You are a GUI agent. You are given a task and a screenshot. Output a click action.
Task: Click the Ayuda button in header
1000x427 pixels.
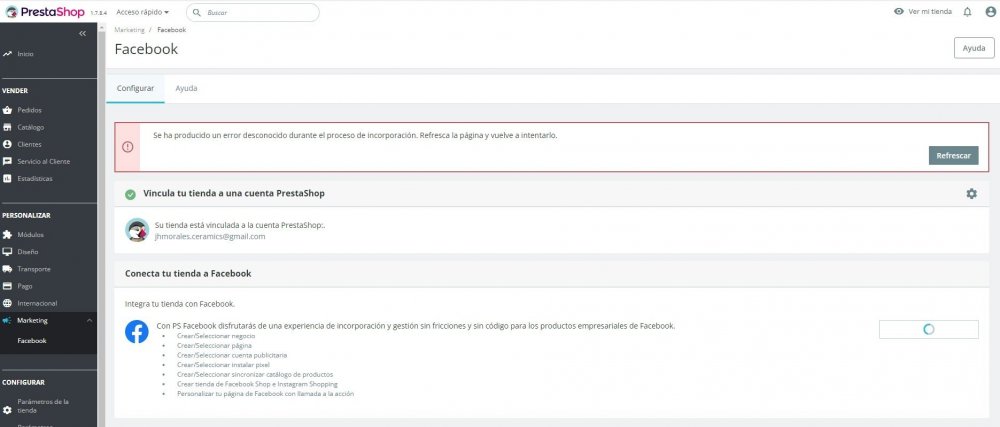[974, 48]
